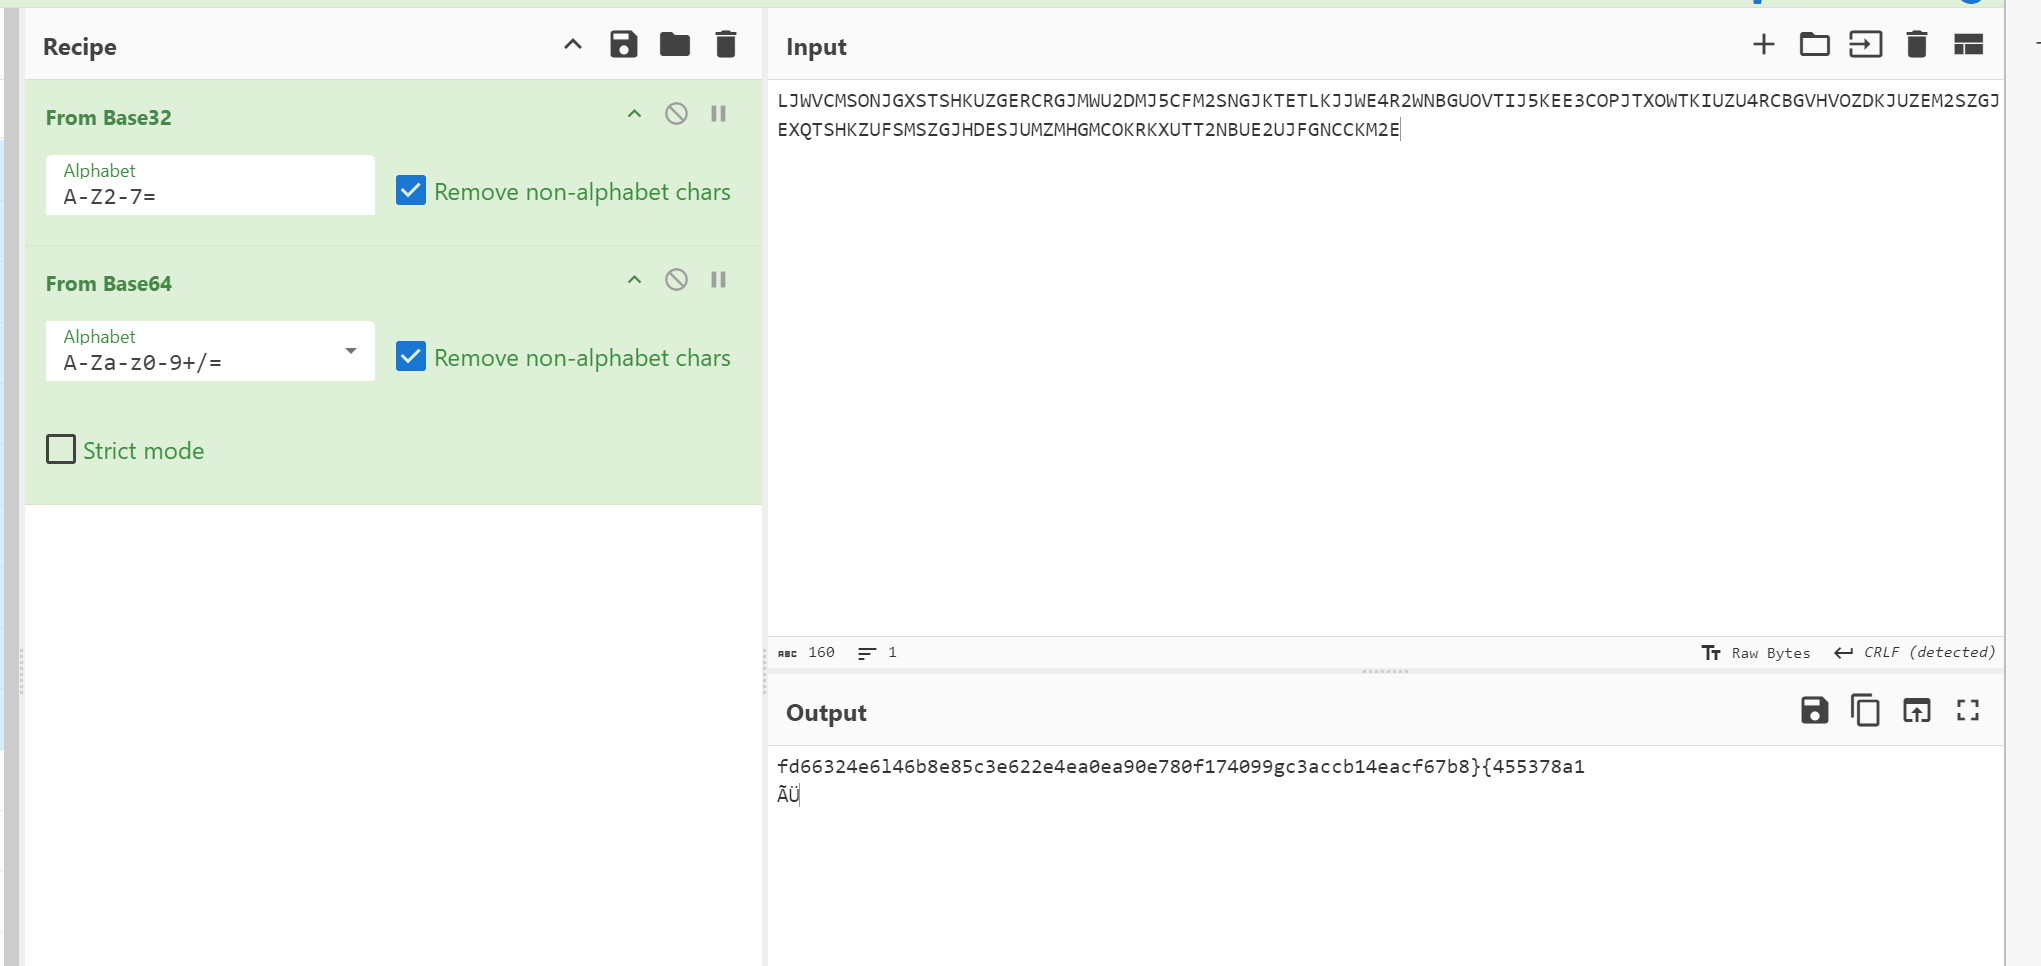The height and width of the screenshot is (966, 2041).
Task: Save the recipe using the disk icon
Action: coord(623,45)
